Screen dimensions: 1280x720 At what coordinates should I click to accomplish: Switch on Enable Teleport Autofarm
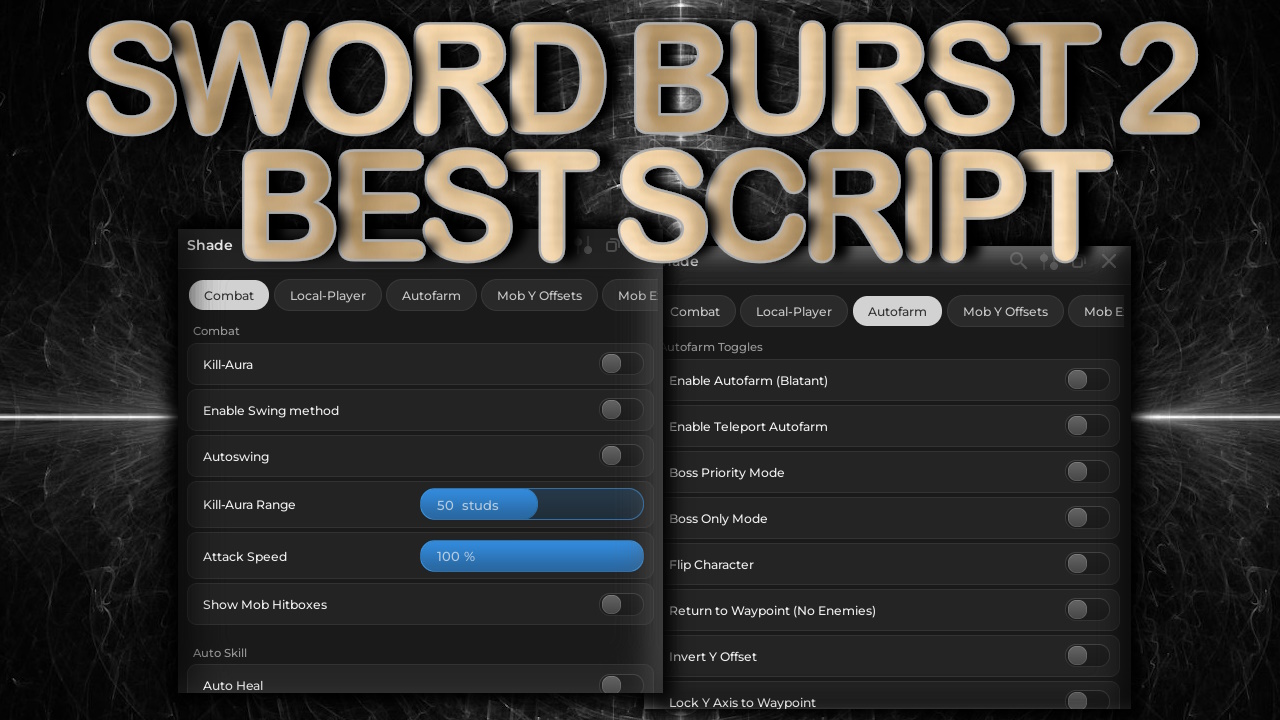(1086, 426)
